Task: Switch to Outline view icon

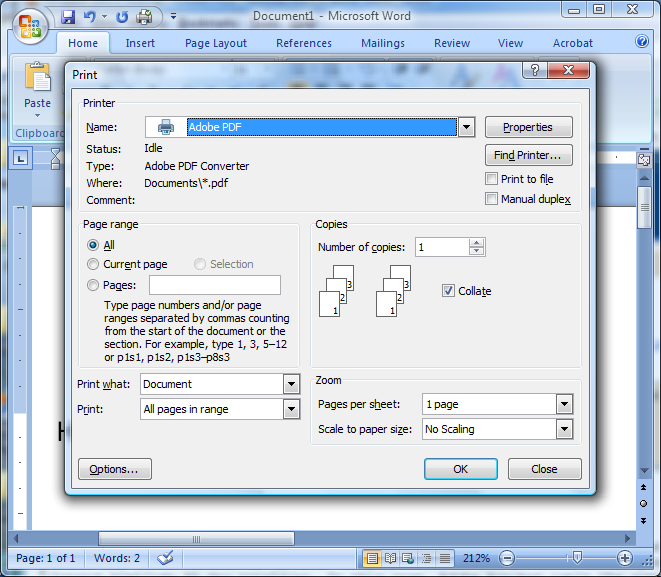Action: click(x=426, y=558)
